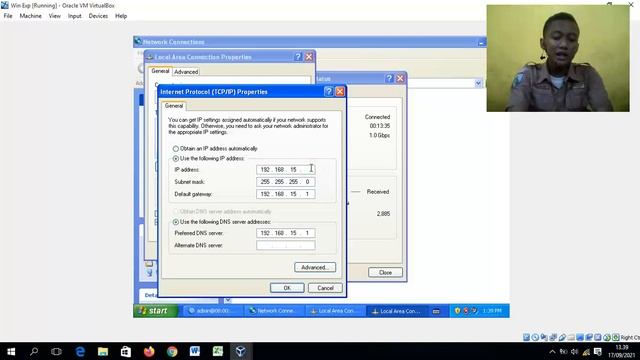
Task: Launch Google Chrome from host taskbar
Action: (172, 351)
